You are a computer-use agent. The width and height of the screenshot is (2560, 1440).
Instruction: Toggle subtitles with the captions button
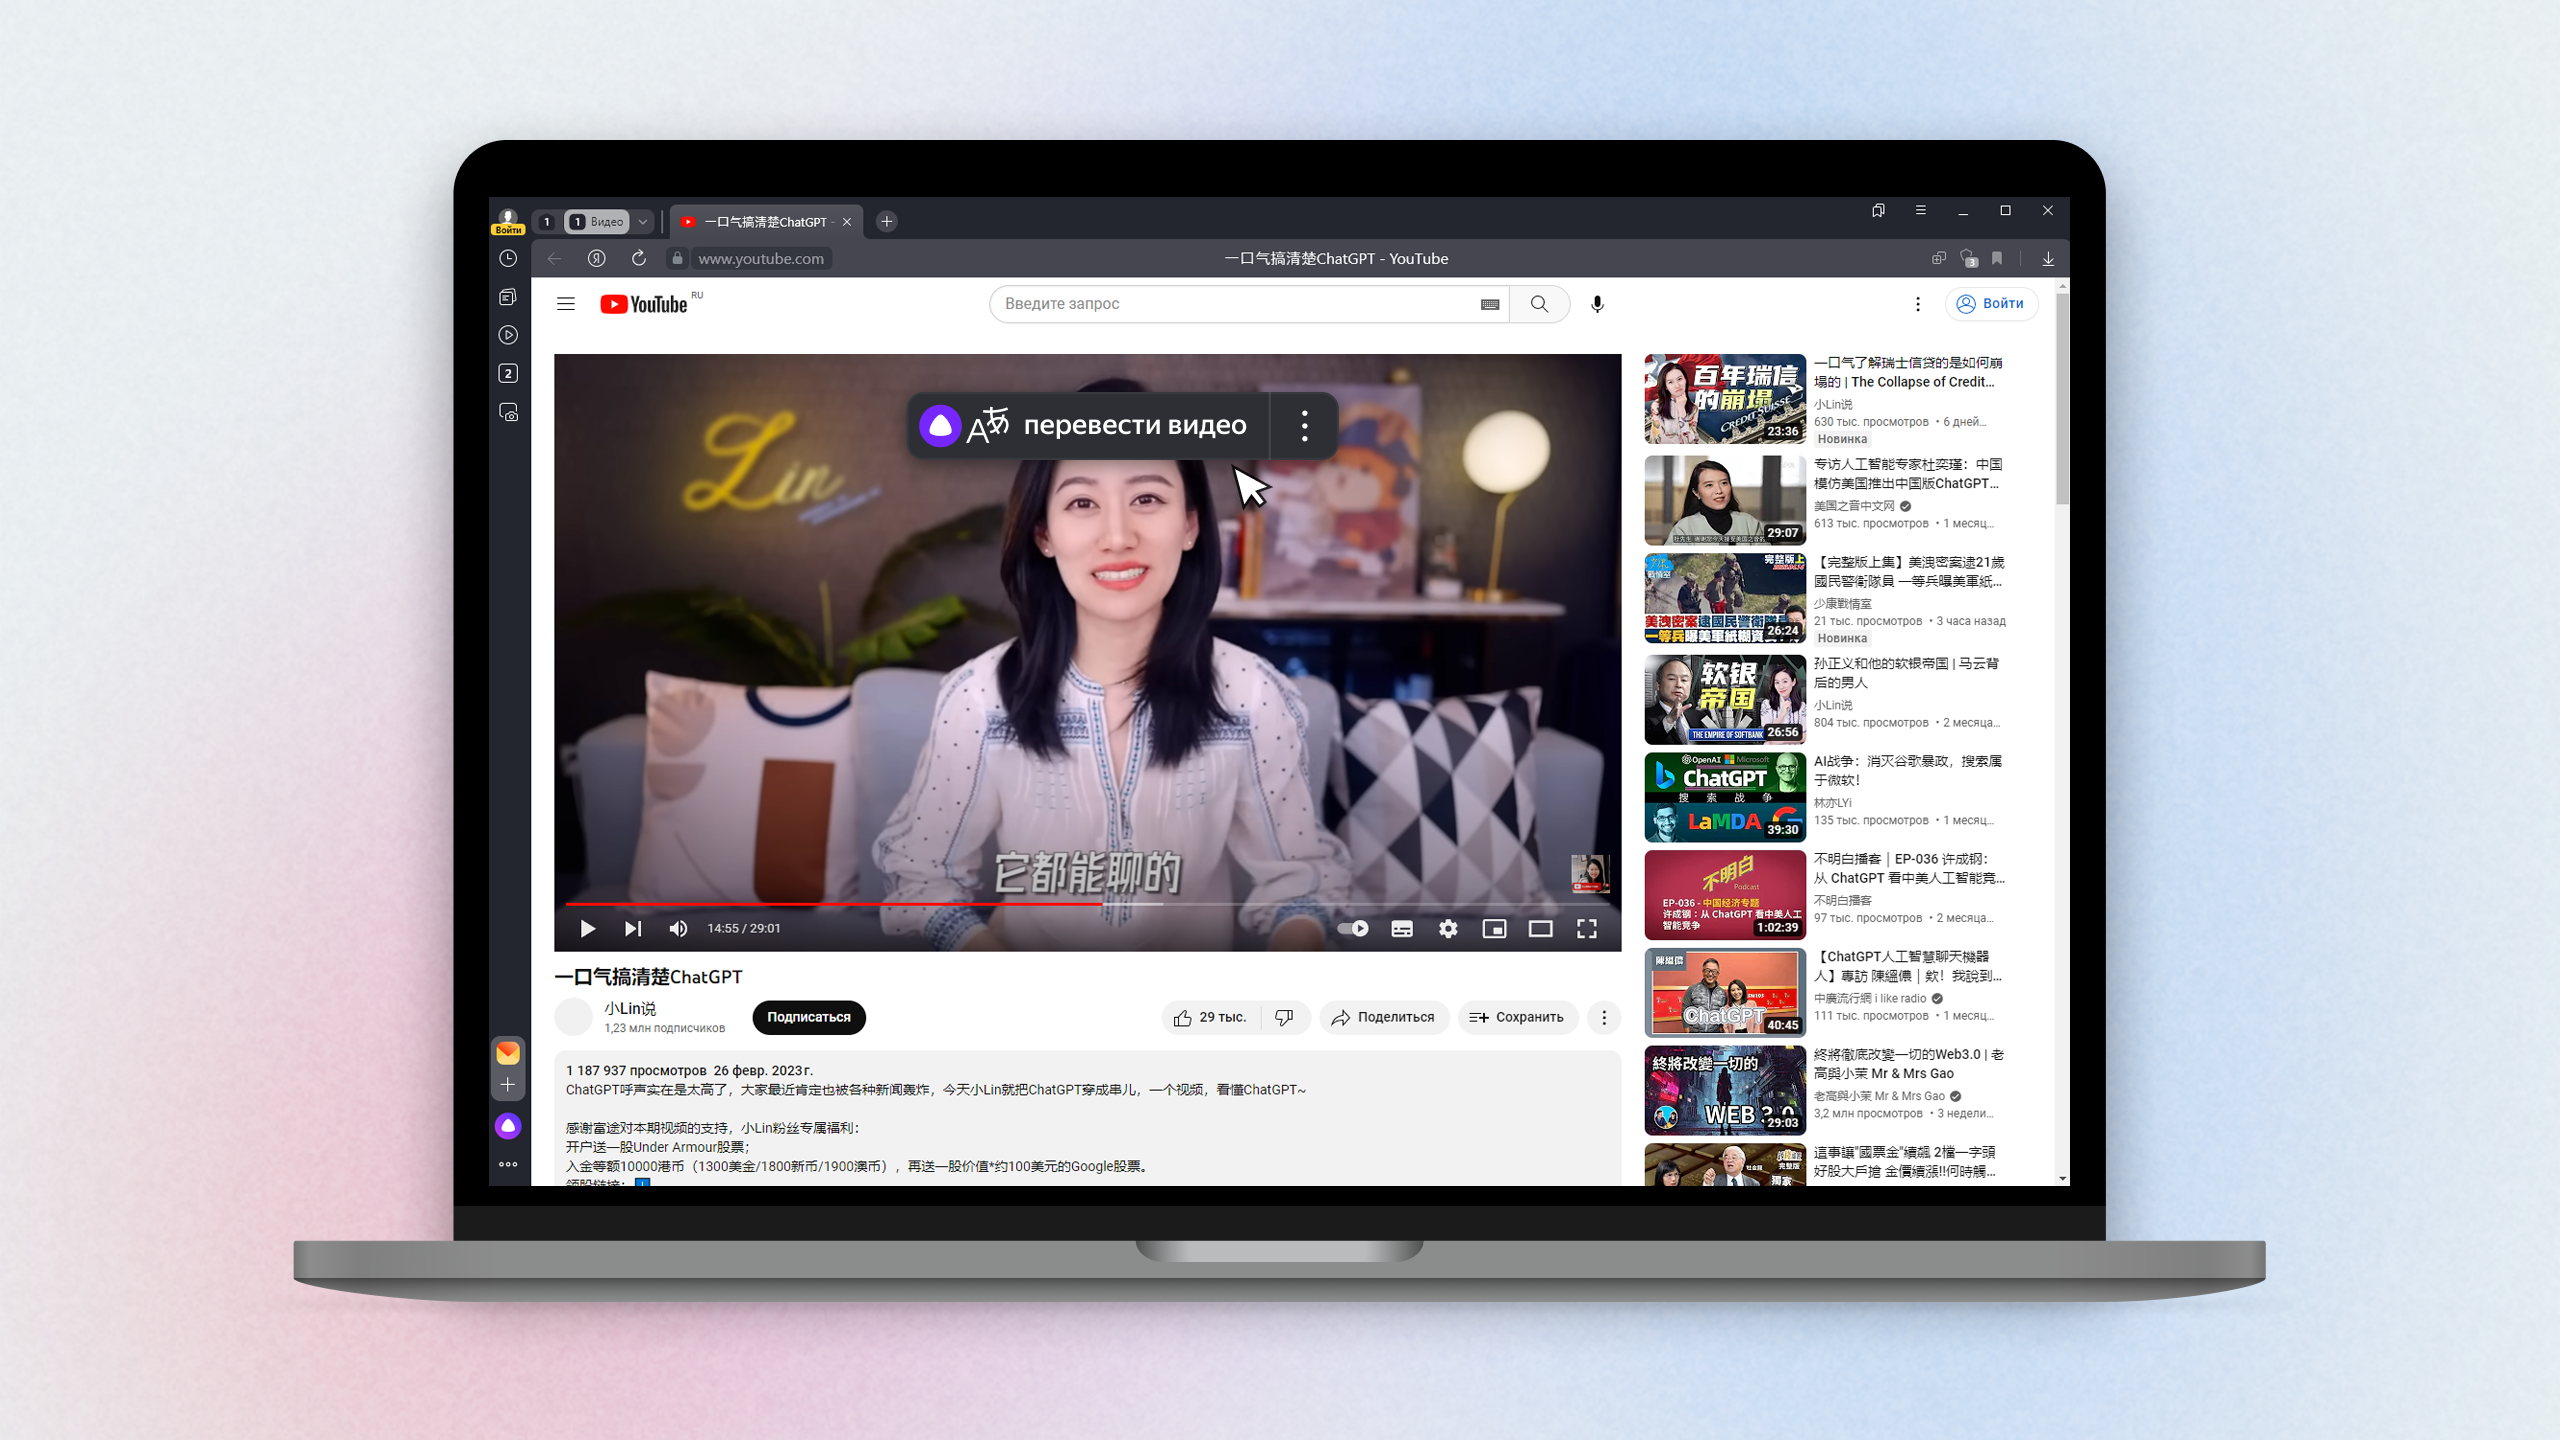click(x=1402, y=929)
